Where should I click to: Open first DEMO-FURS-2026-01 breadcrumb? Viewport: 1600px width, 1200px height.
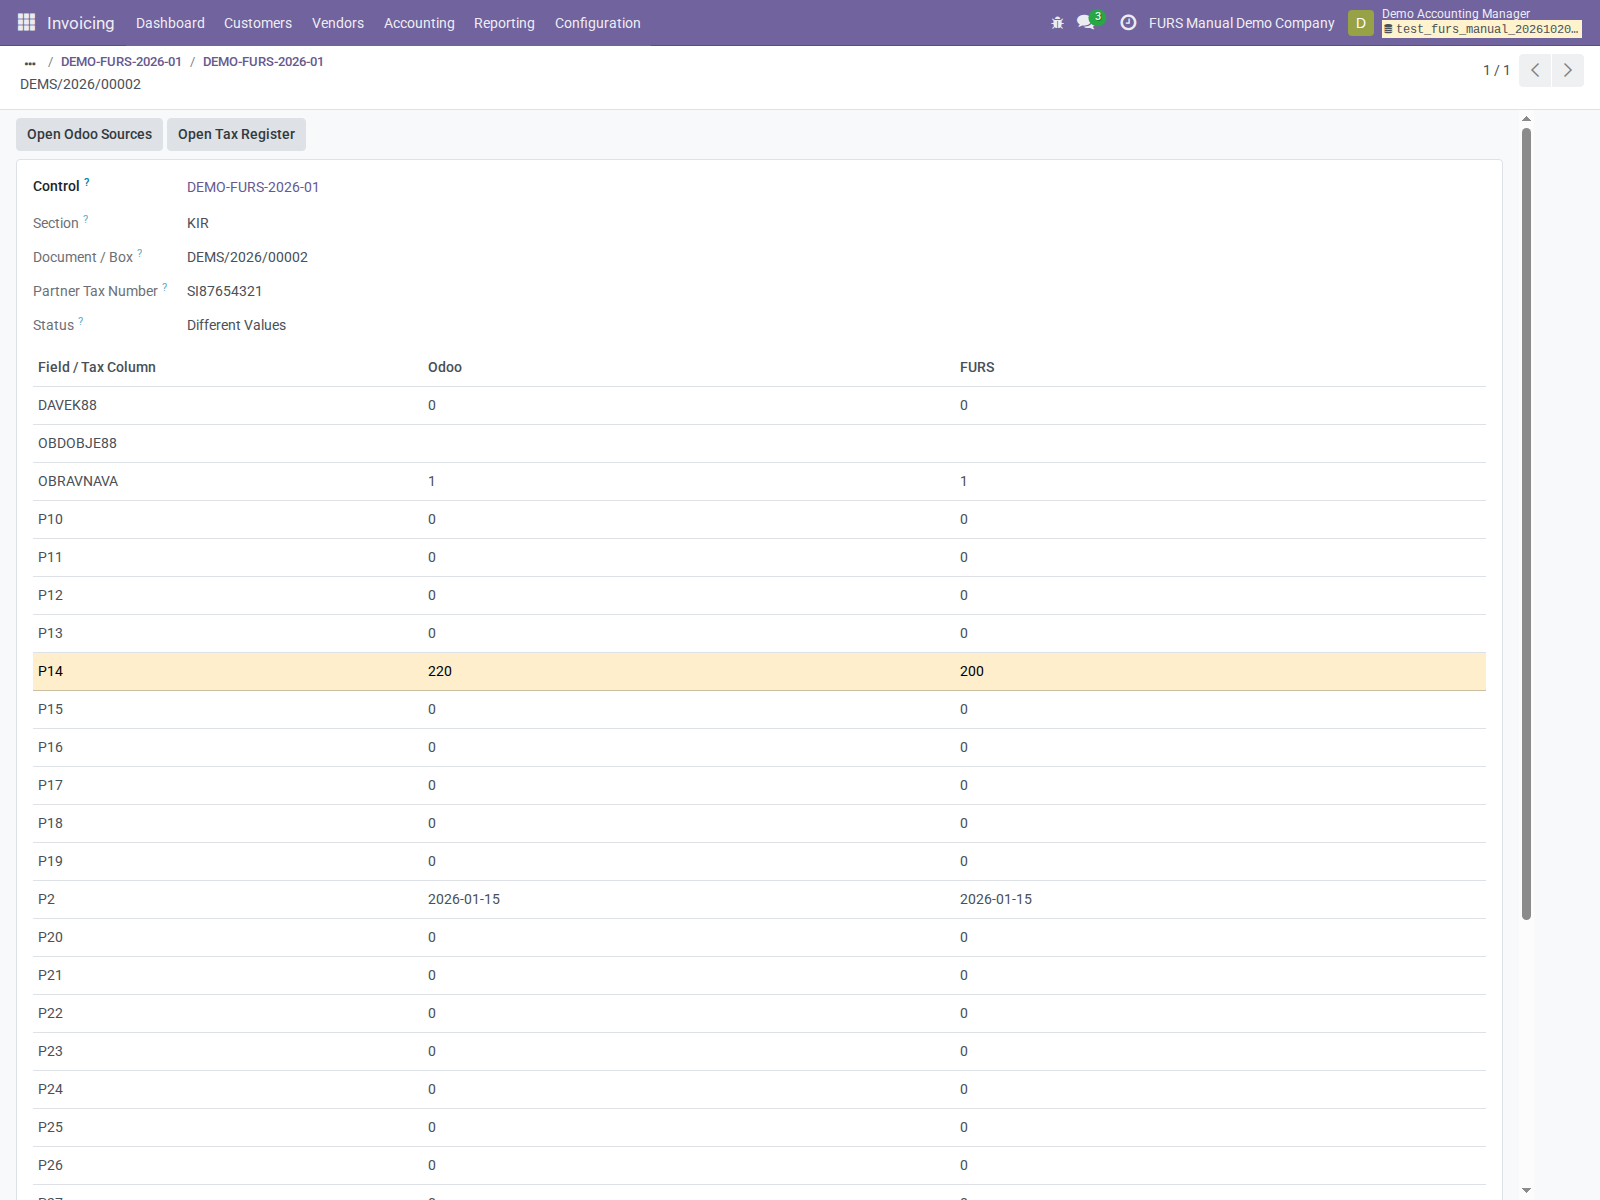121,62
